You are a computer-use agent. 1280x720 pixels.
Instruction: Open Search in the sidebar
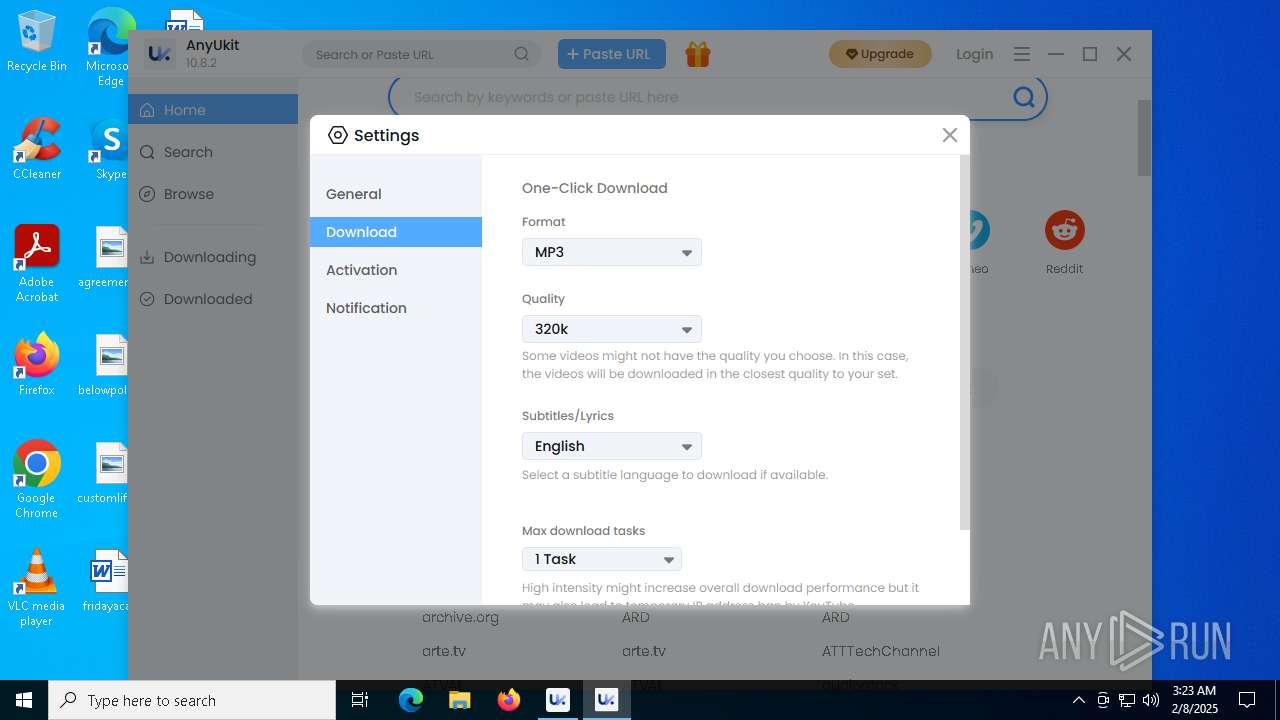(213, 152)
